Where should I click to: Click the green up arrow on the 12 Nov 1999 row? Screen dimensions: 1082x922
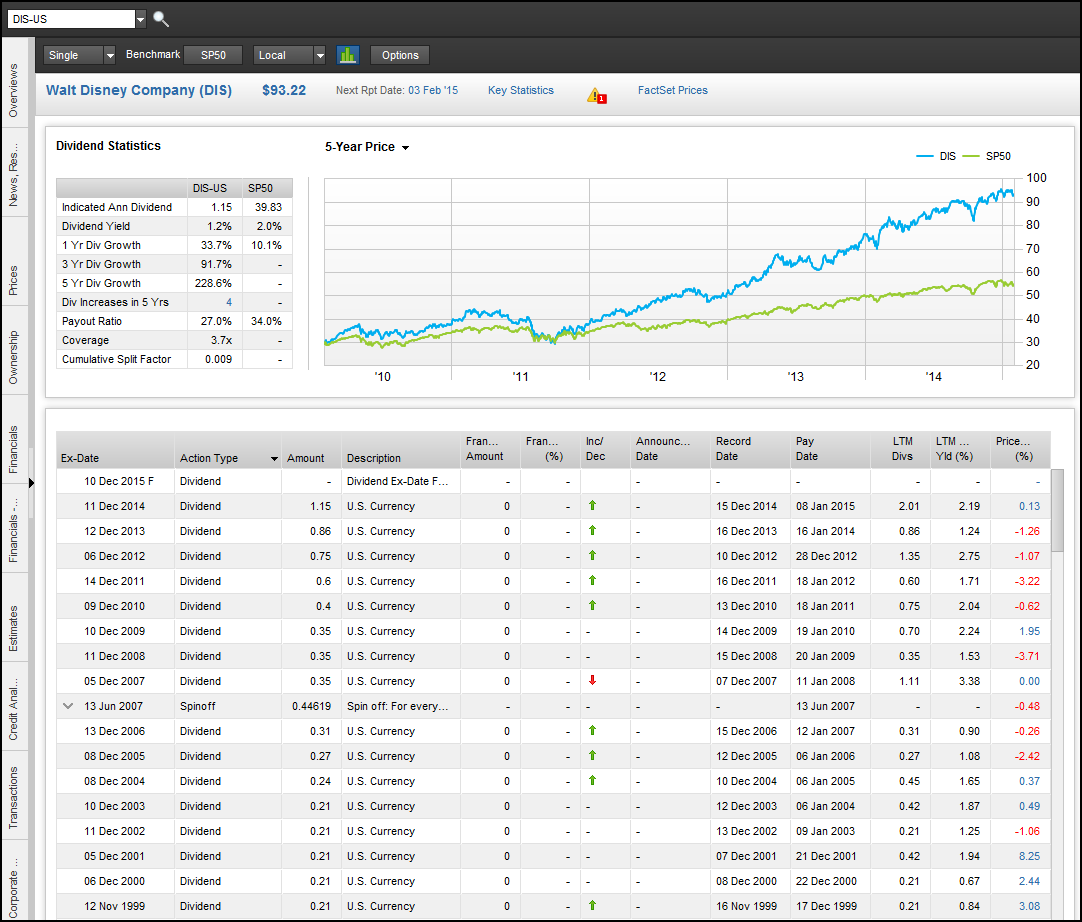click(x=591, y=906)
